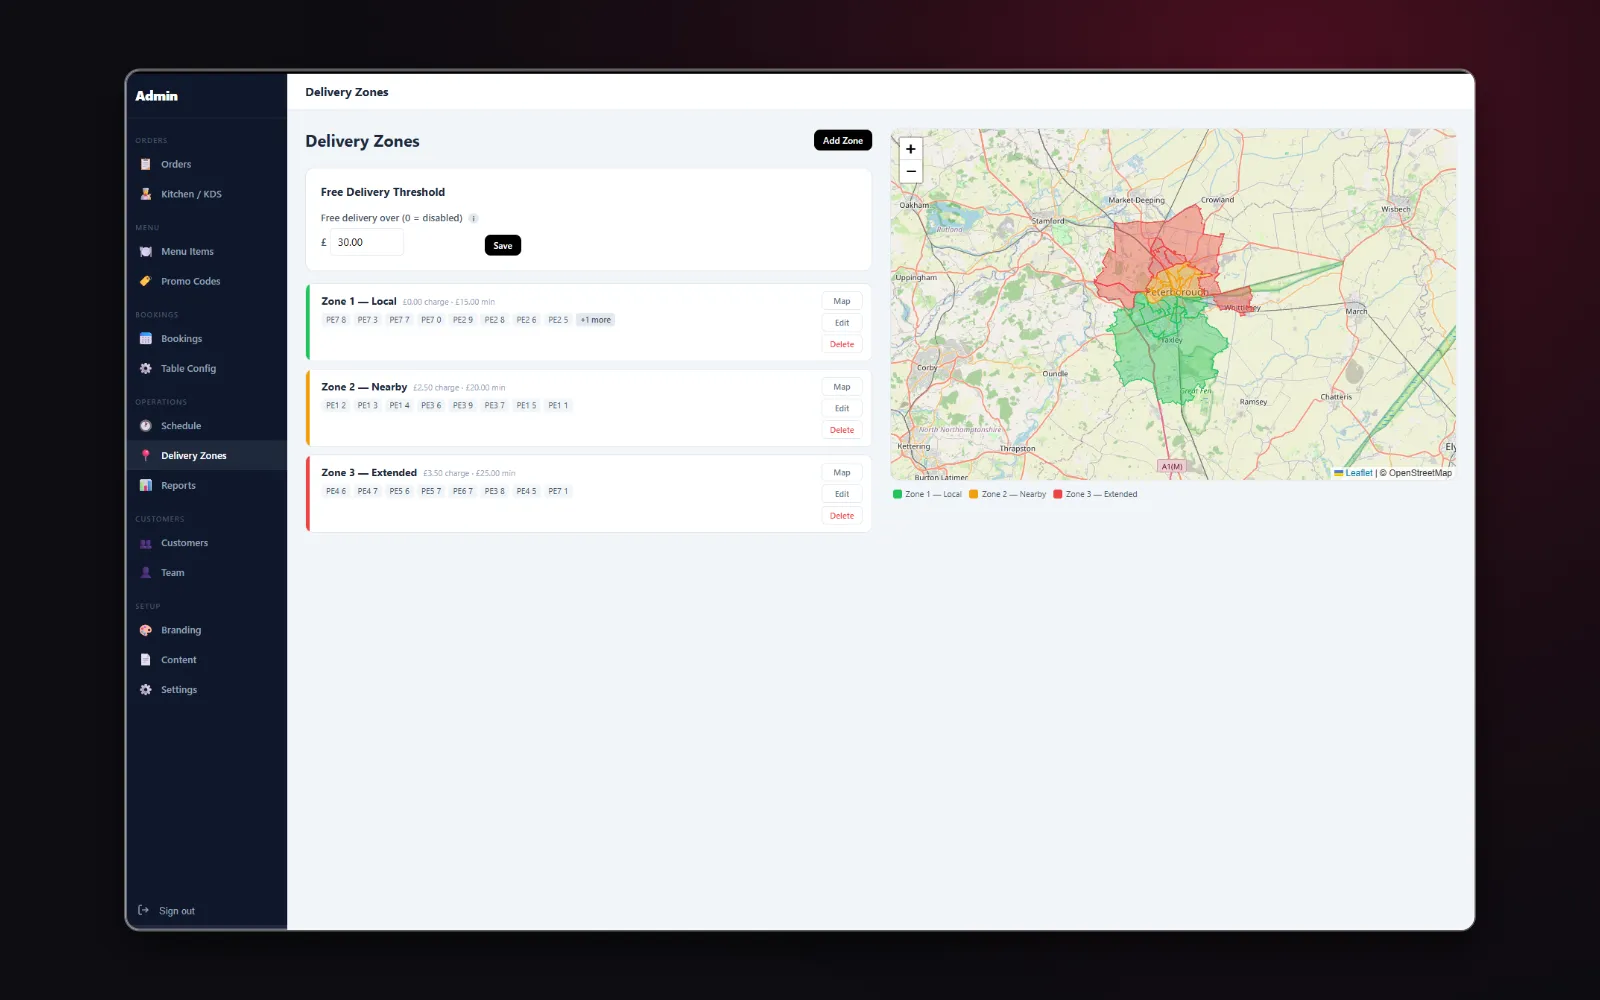Click the Orders clipboard icon in sidebar
The width and height of the screenshot is (1600, 1000).
click(x=146, y=164)
